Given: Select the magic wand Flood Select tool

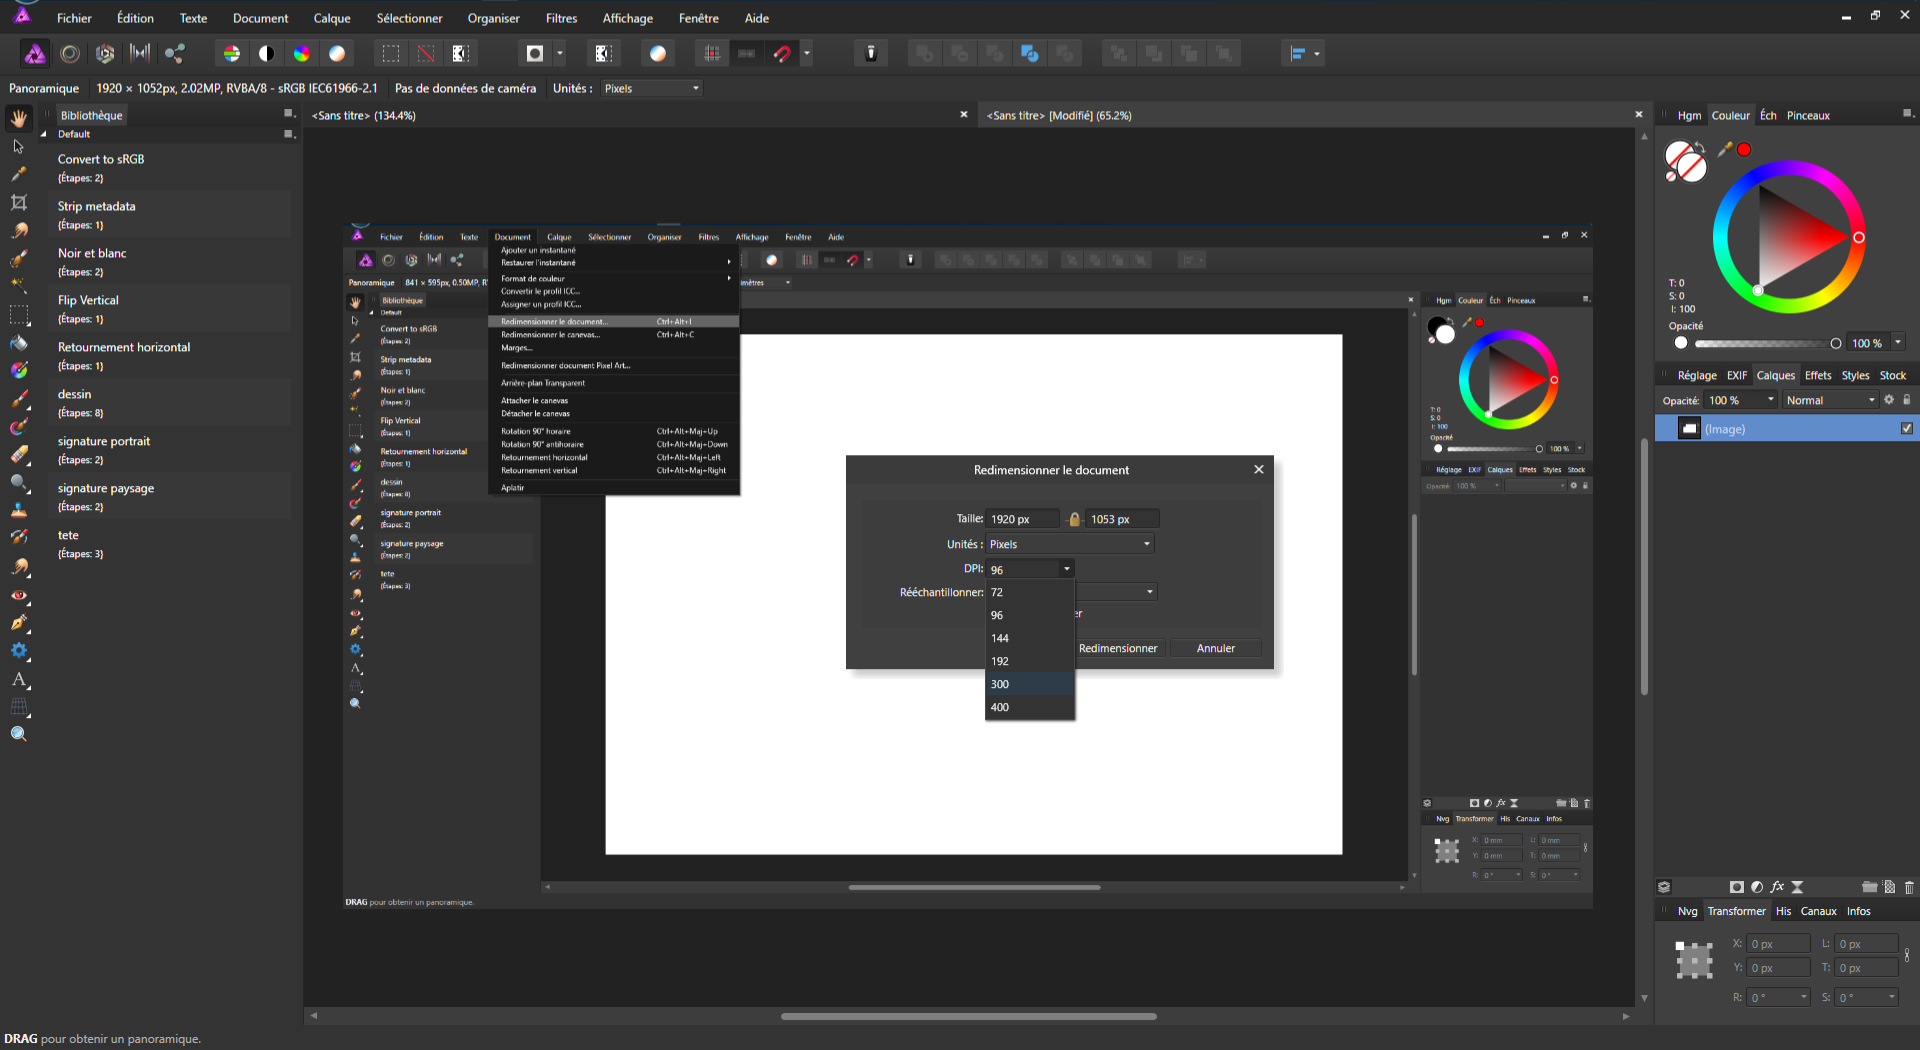Looking at the screenshot, I should [19, 286].
